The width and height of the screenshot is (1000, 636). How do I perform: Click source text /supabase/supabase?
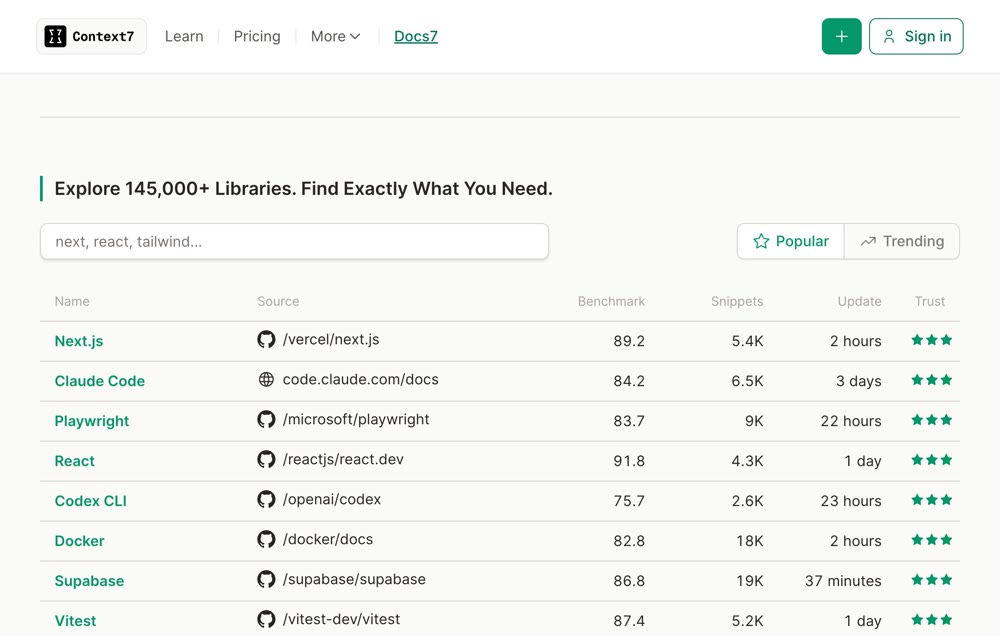tap(354, 579)
